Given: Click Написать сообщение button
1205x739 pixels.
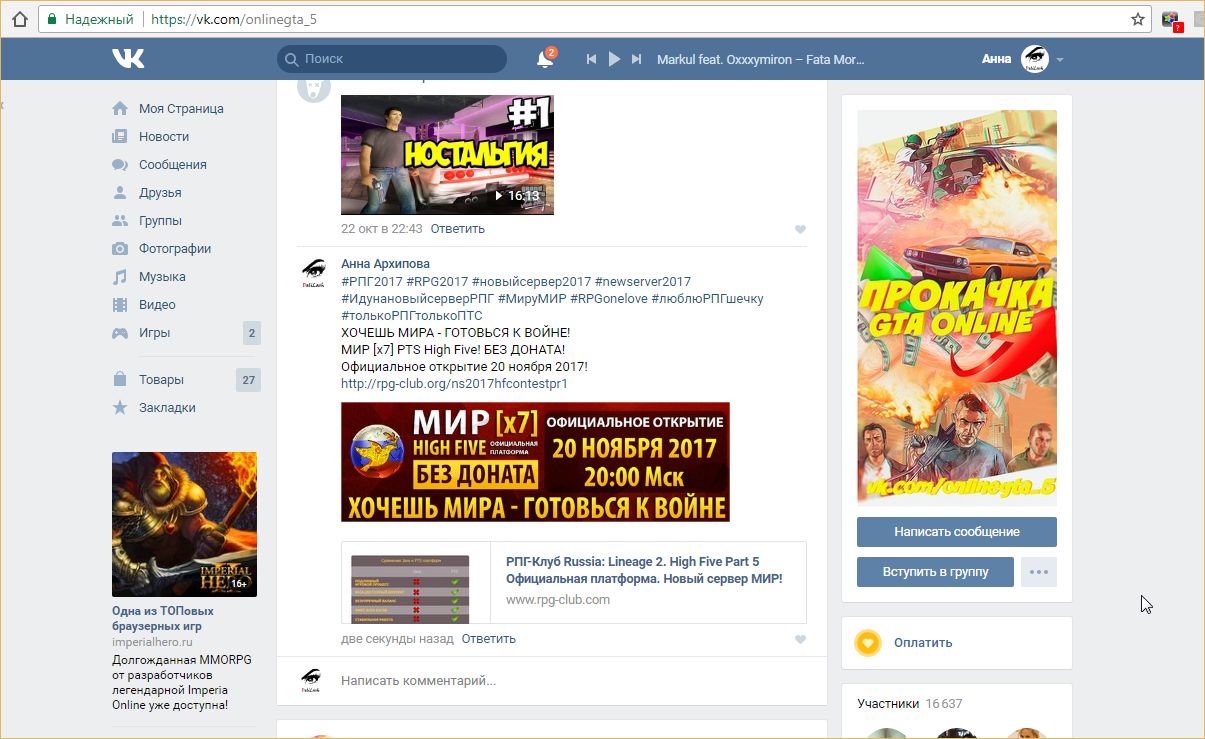Looking at the screenshot, I should coord(956,532).
